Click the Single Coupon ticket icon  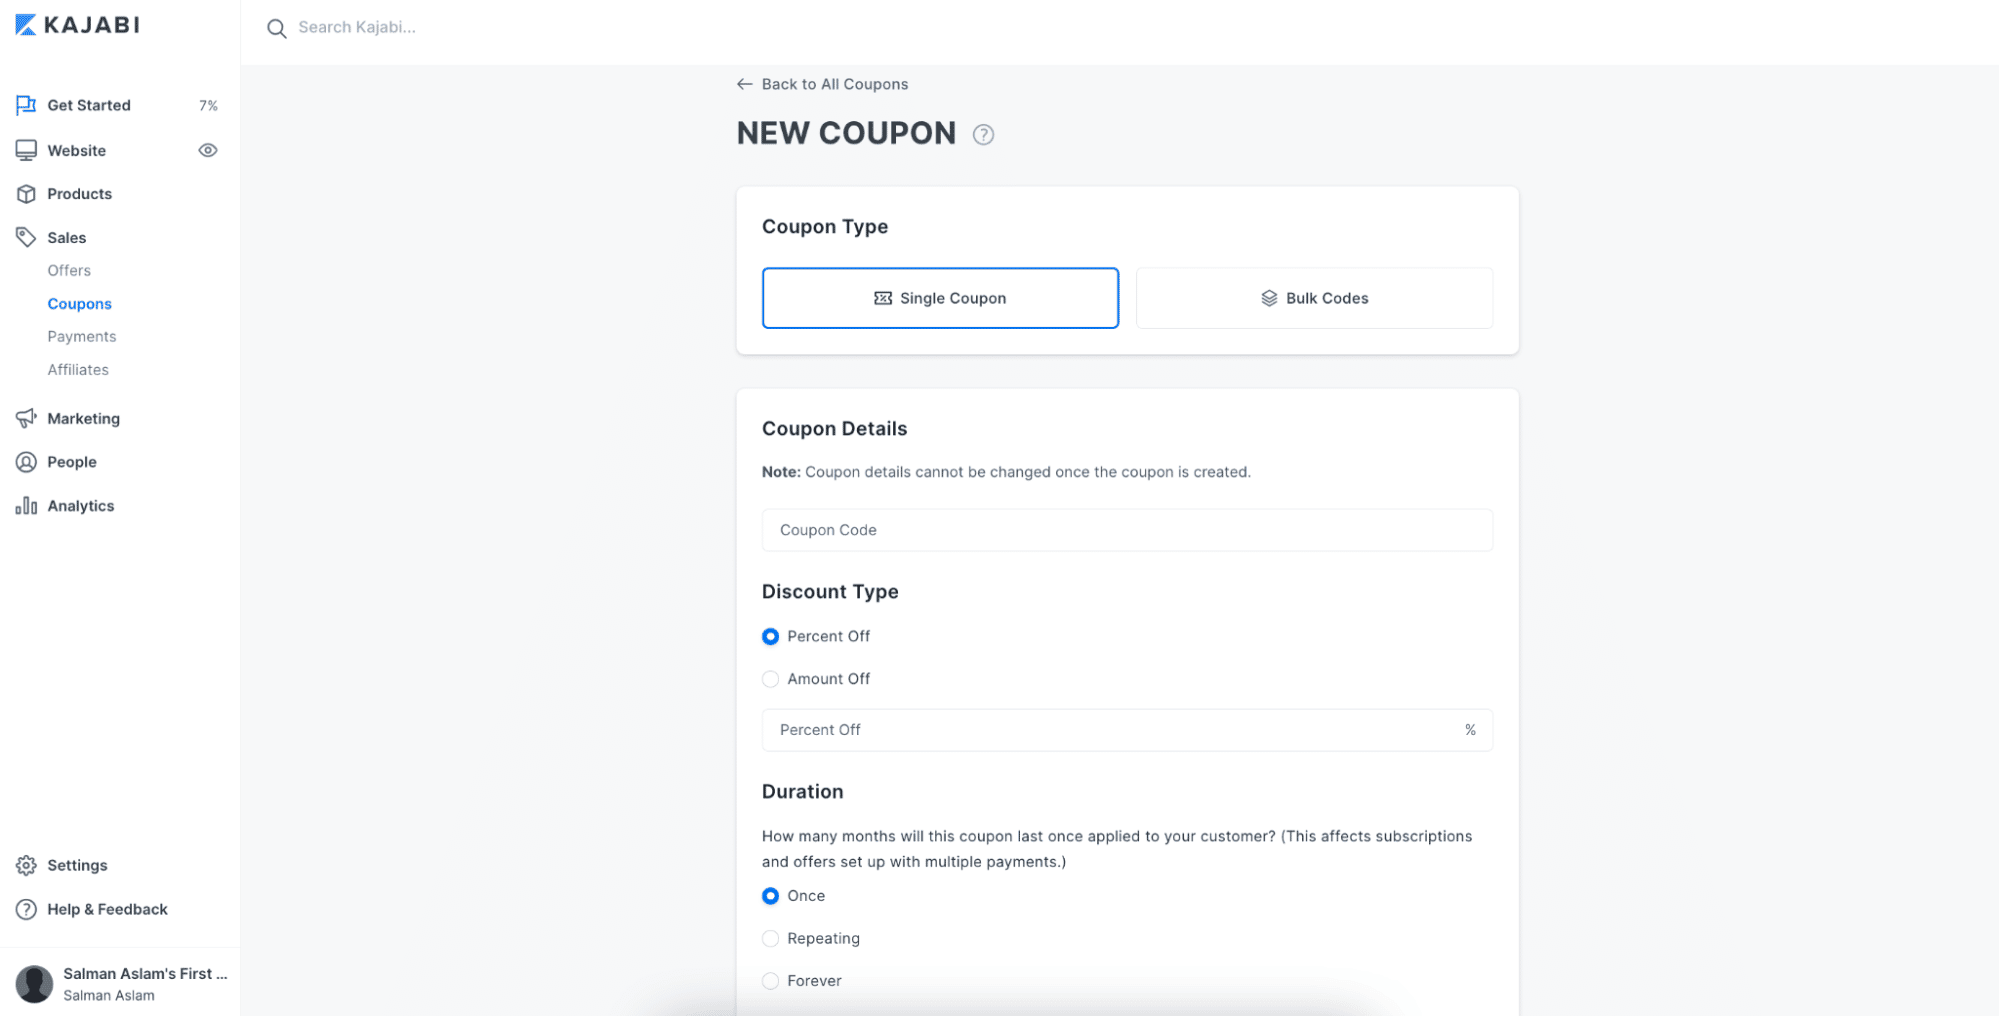coord(882,298)
